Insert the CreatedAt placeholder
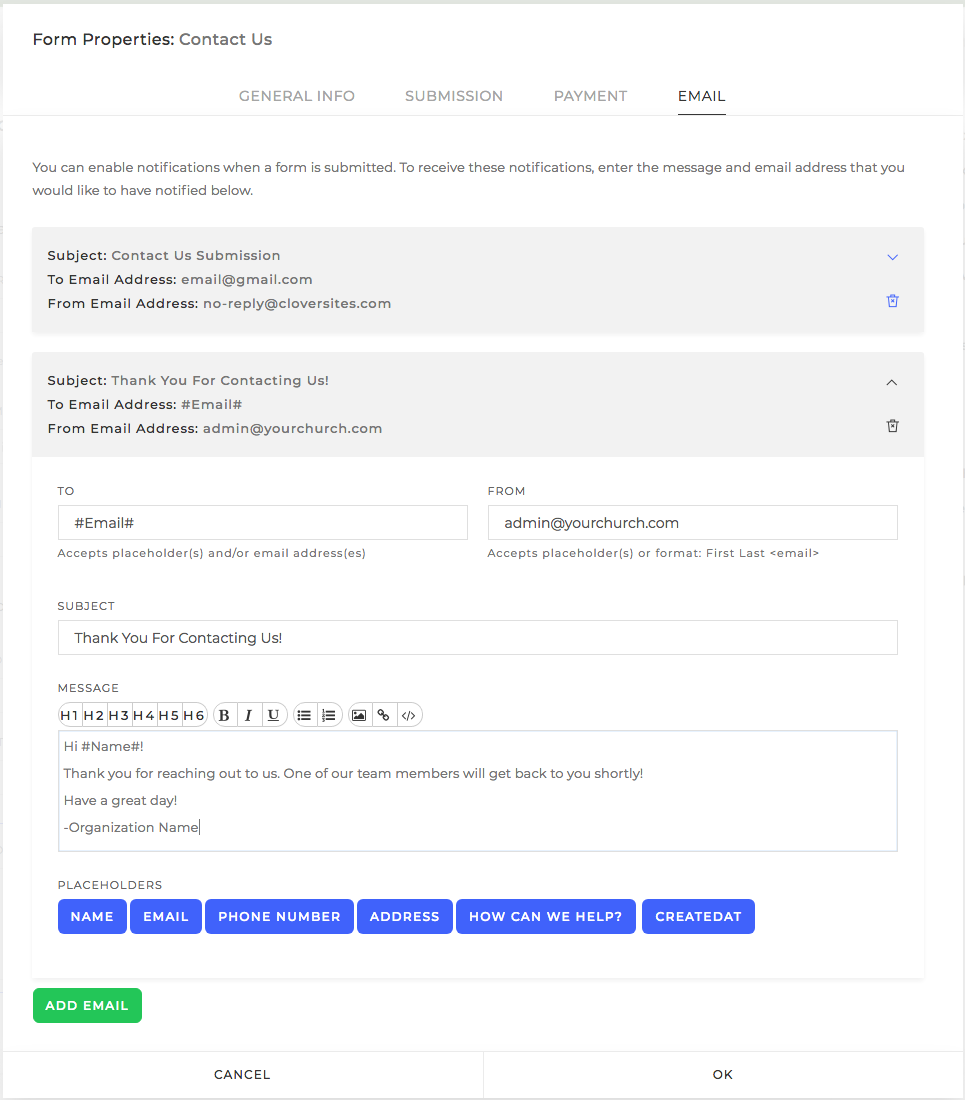The height and width of the screenshot is (1100, 965). coord(698,916)
